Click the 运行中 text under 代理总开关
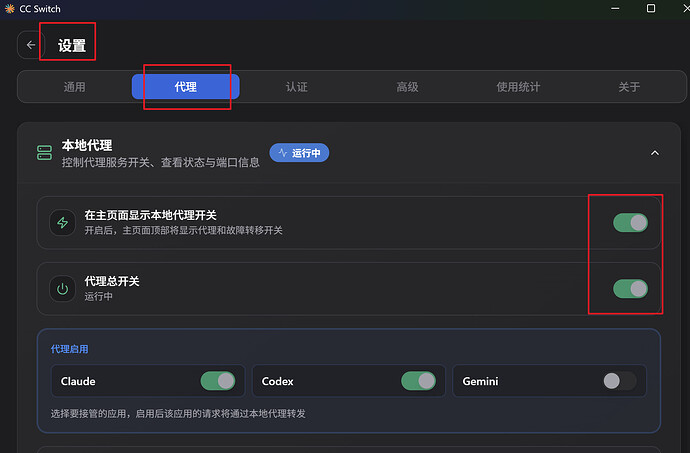The width and height of the screenshot is (690, 453). [99, 296]
